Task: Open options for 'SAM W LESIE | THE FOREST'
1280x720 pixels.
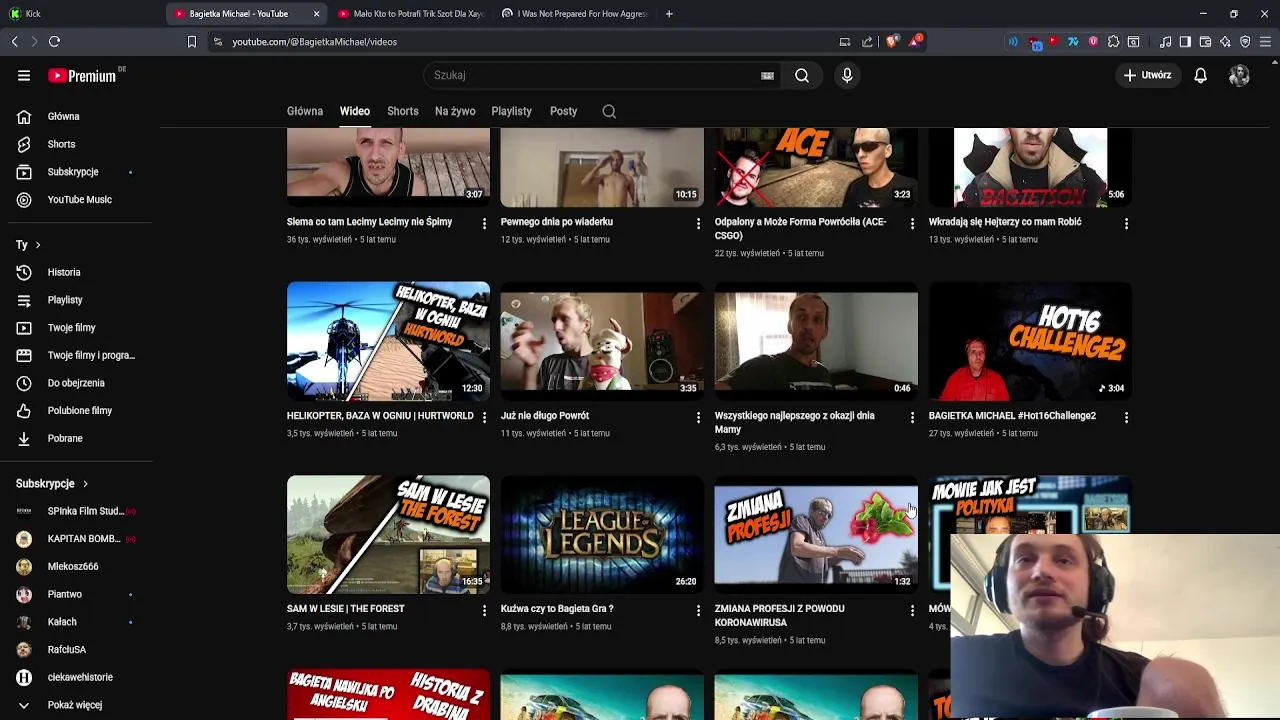Action: point(484,610)
